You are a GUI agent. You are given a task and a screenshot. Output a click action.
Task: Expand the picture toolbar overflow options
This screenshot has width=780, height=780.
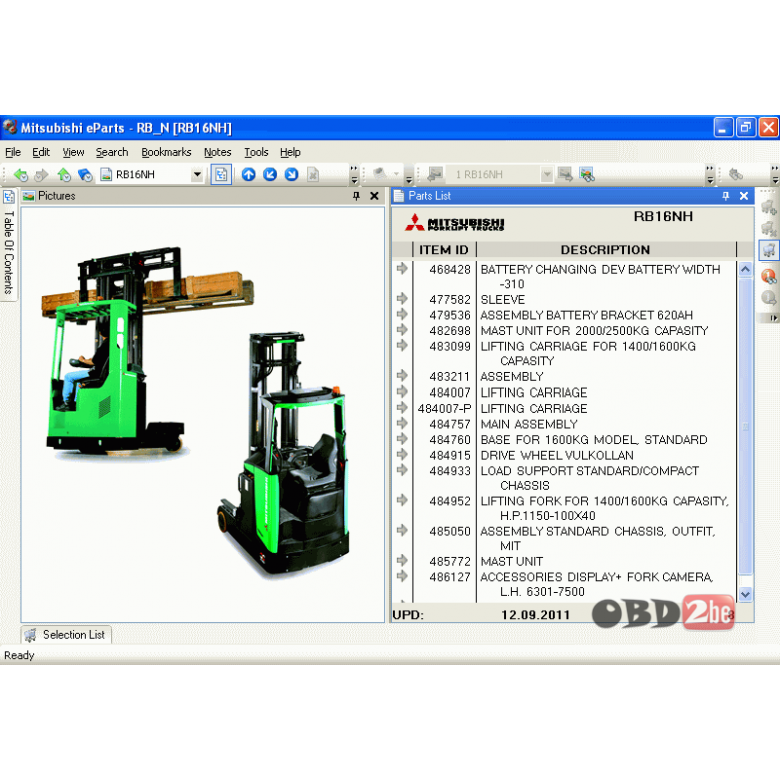point(710,175)
